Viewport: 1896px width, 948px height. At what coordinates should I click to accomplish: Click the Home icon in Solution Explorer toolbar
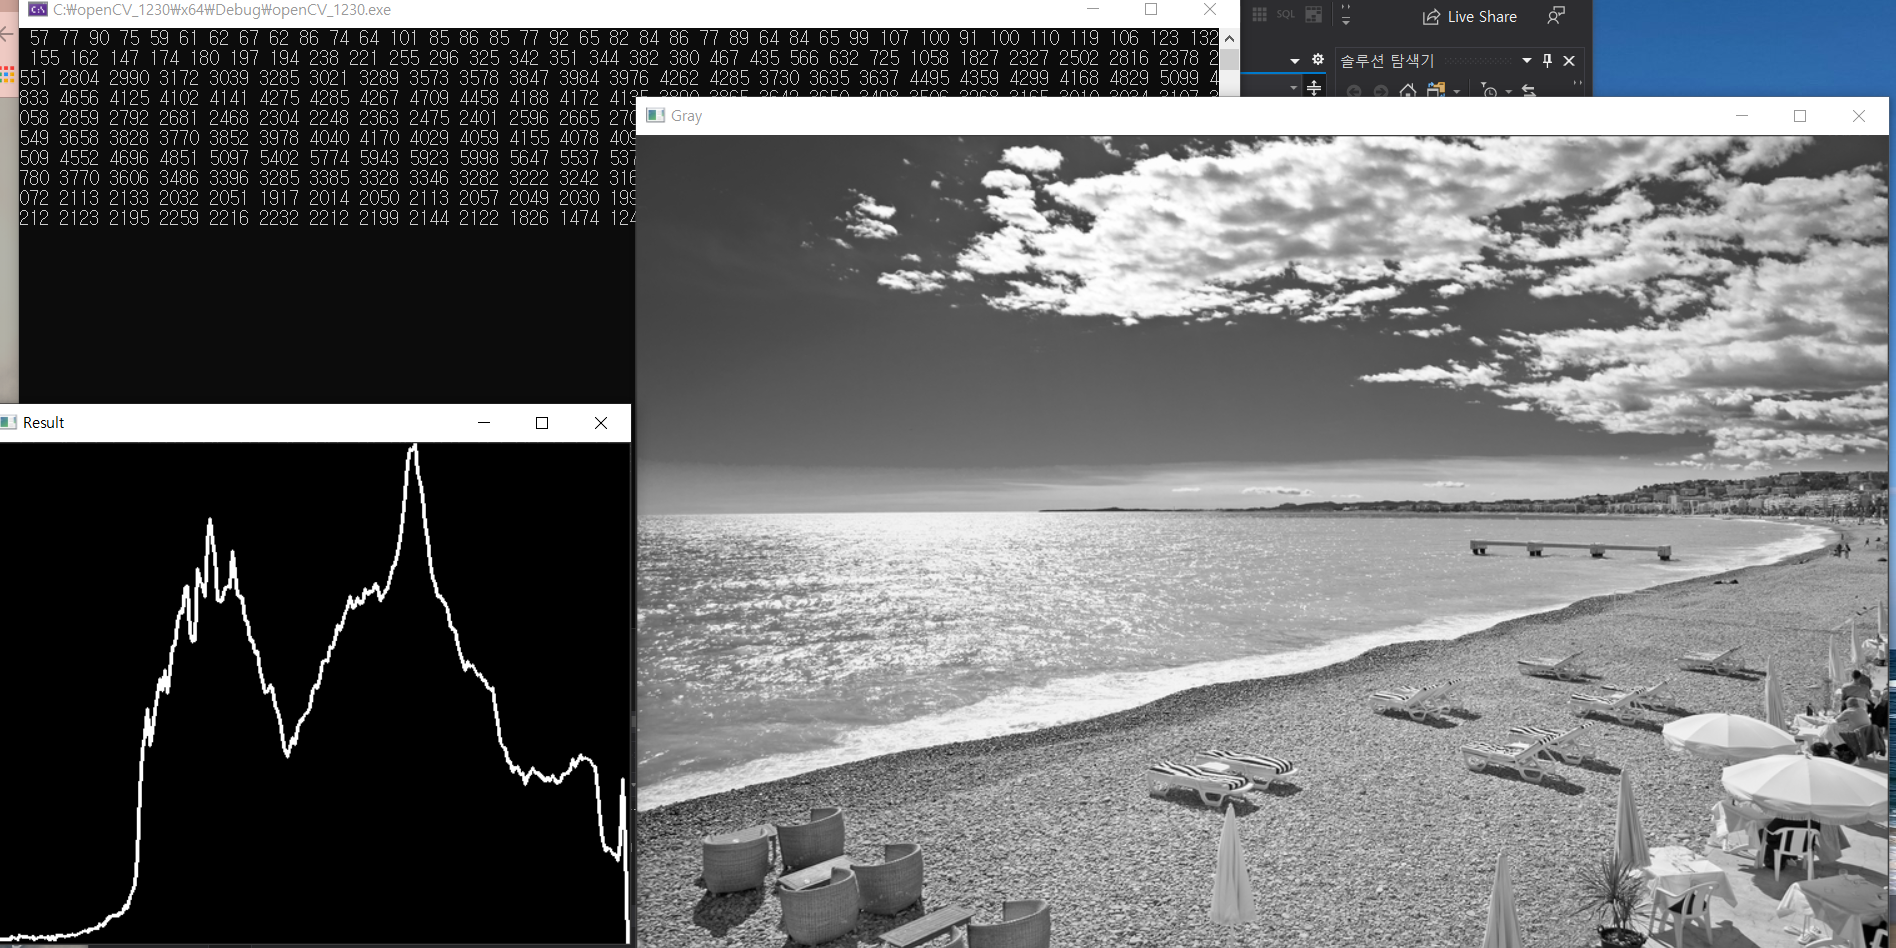click(1408, 91)
